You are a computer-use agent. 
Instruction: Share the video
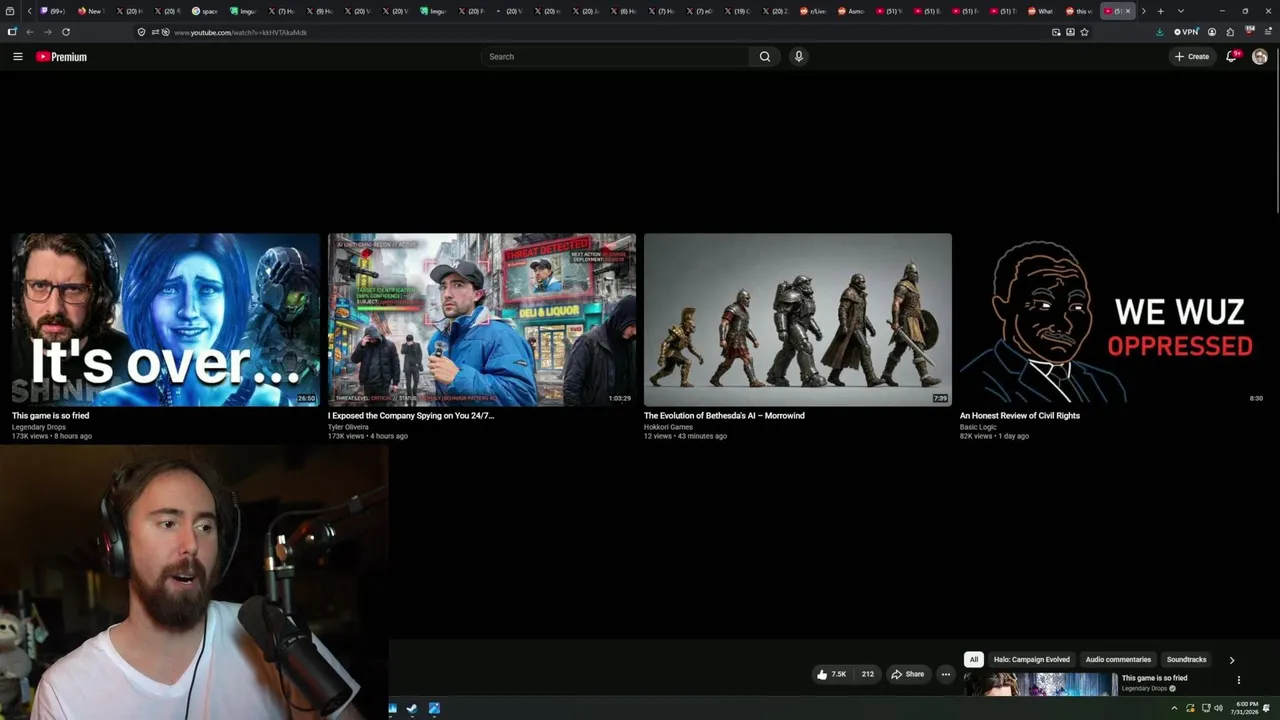click(x=908, y=674)
